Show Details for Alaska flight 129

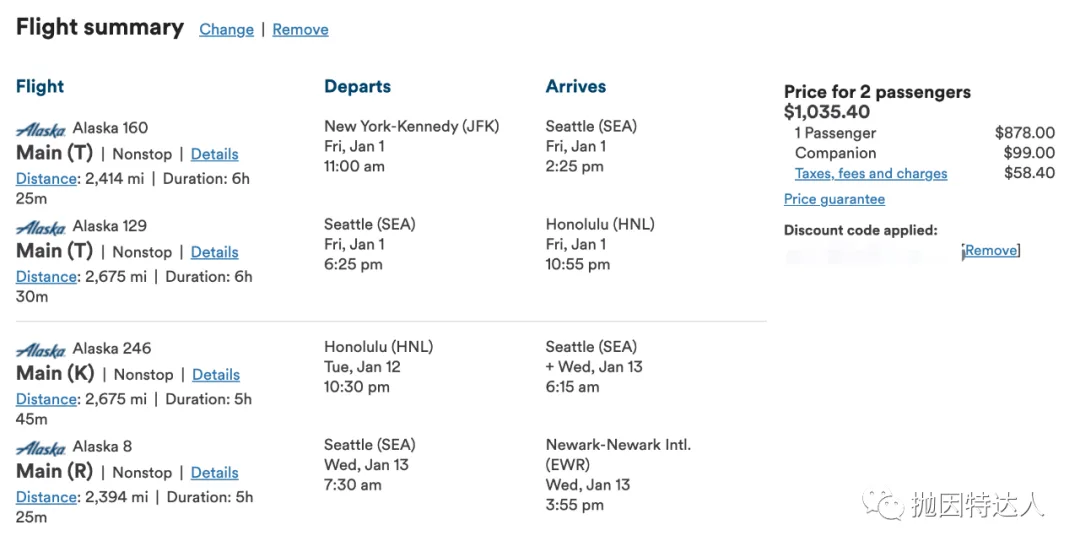214,252
